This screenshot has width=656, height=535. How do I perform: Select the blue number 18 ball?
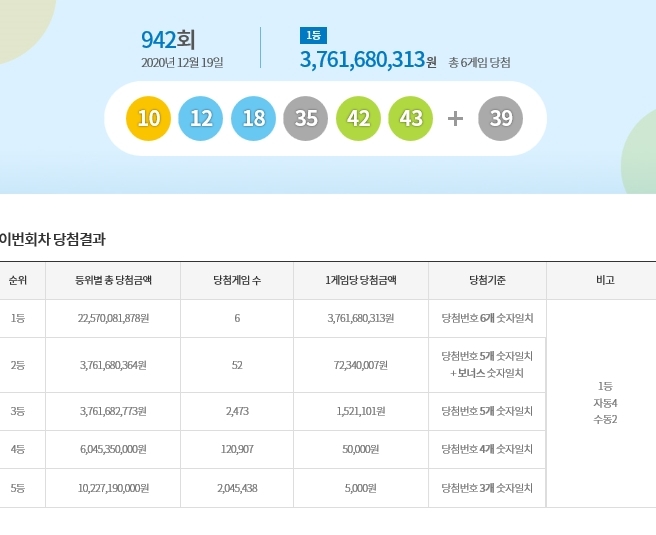click(x=253, y=118)
